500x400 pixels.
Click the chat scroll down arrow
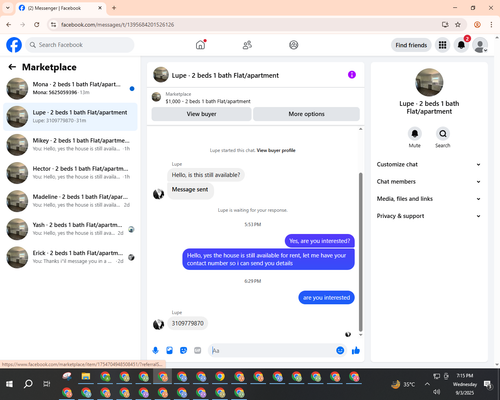point(360,335)
